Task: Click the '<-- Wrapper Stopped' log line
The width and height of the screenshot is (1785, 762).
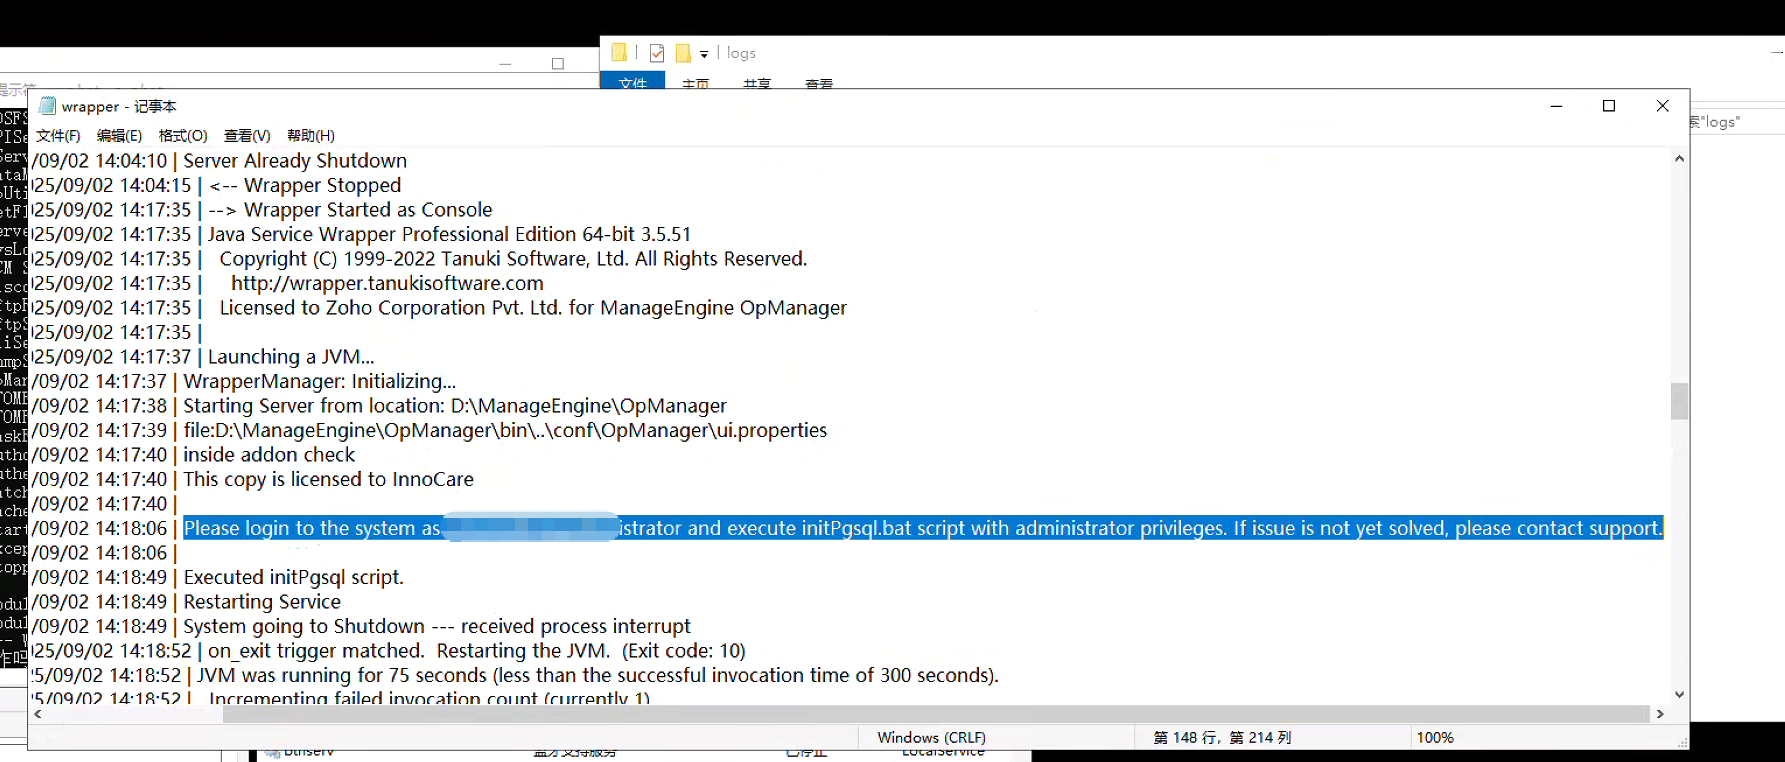Action: [x=305, y=185]
